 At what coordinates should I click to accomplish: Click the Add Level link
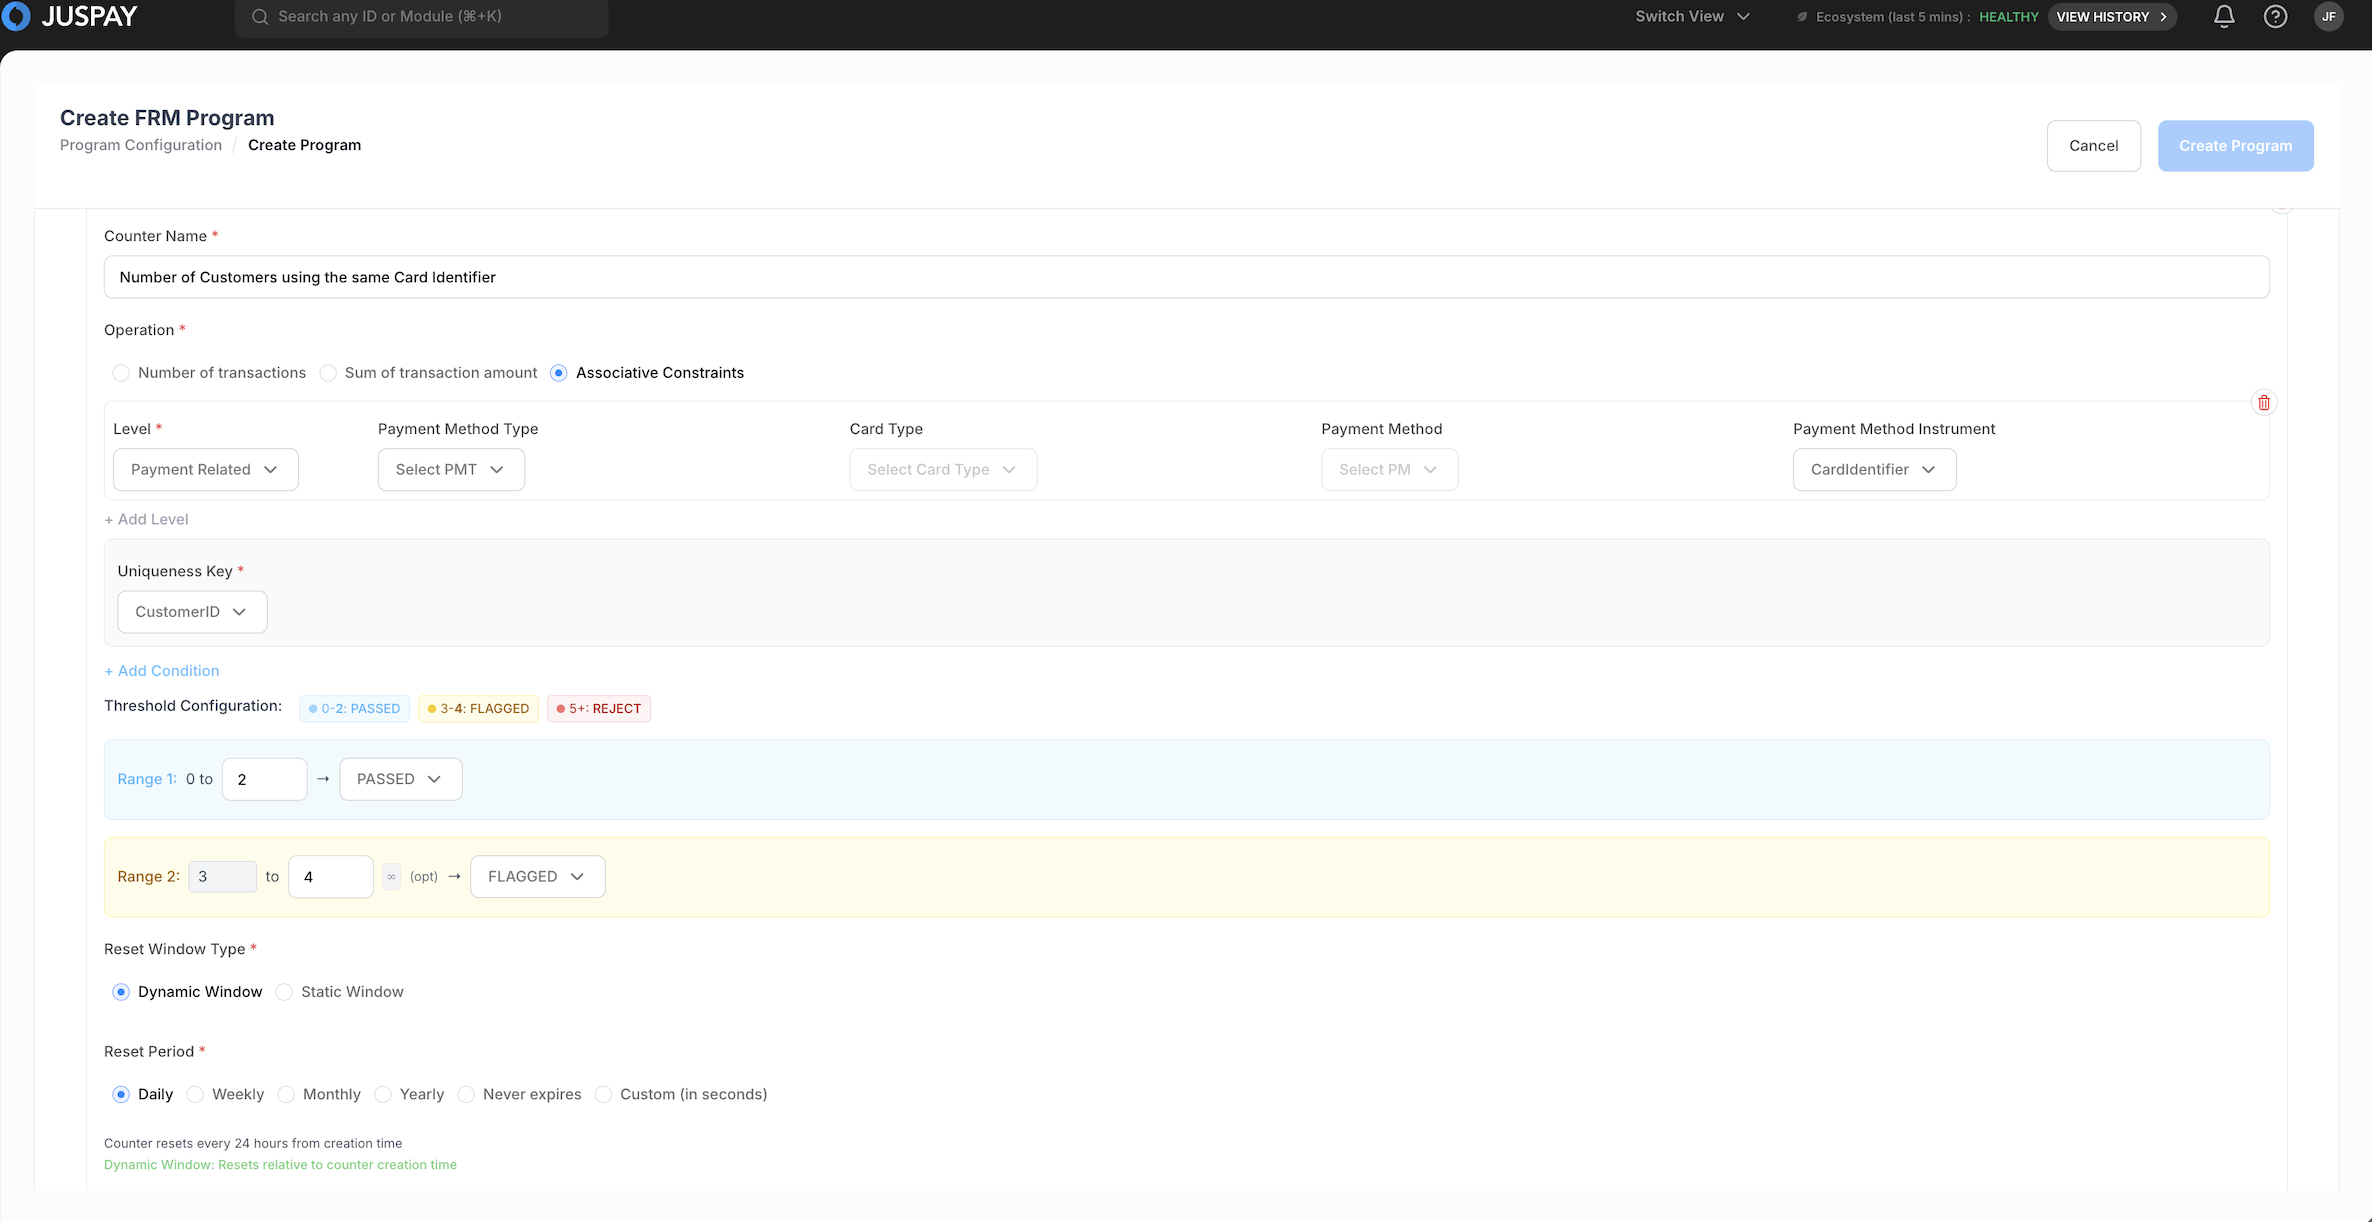coord(147,519)
